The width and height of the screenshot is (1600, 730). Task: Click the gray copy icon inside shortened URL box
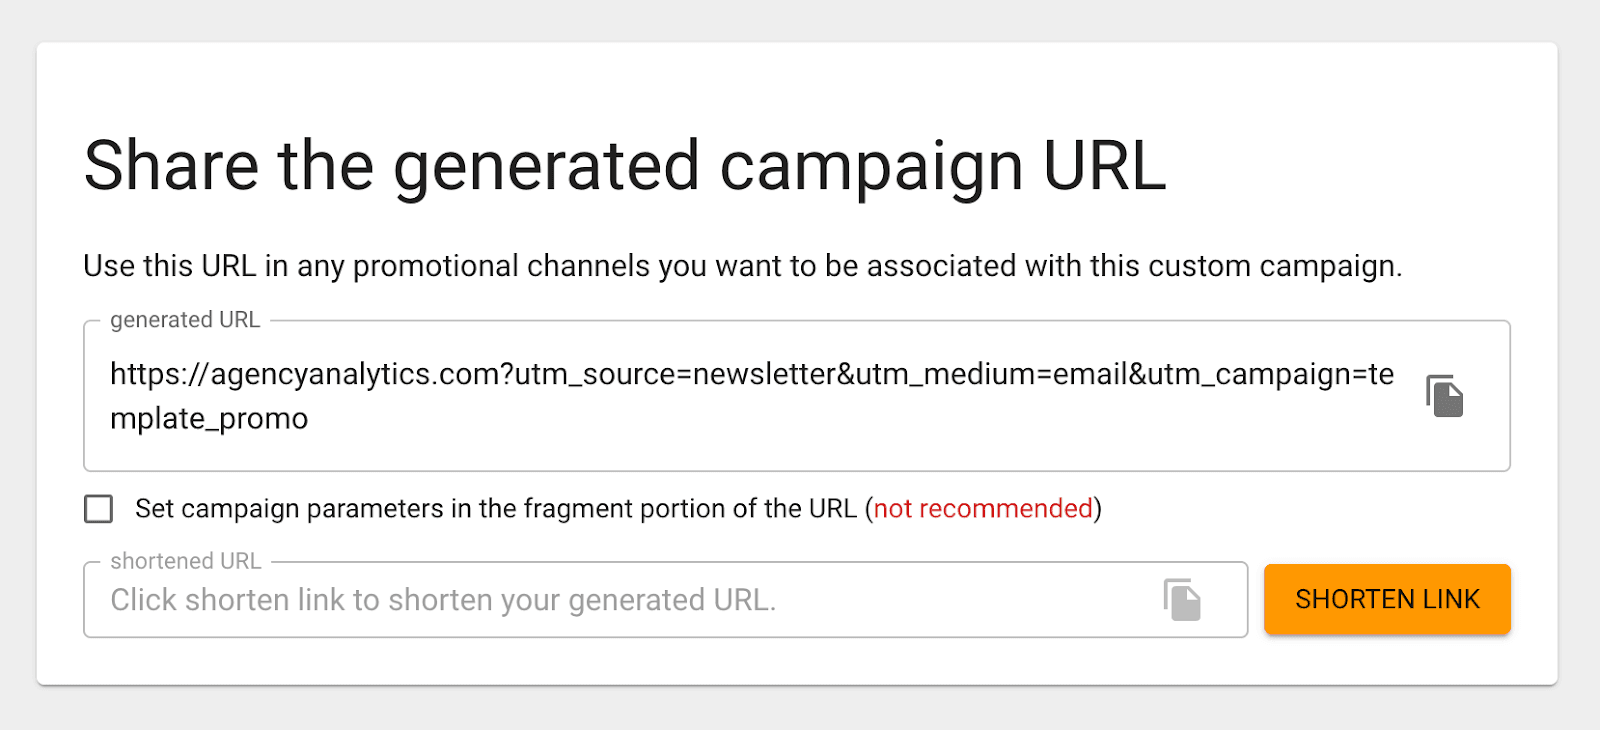tap(1180, 598)
